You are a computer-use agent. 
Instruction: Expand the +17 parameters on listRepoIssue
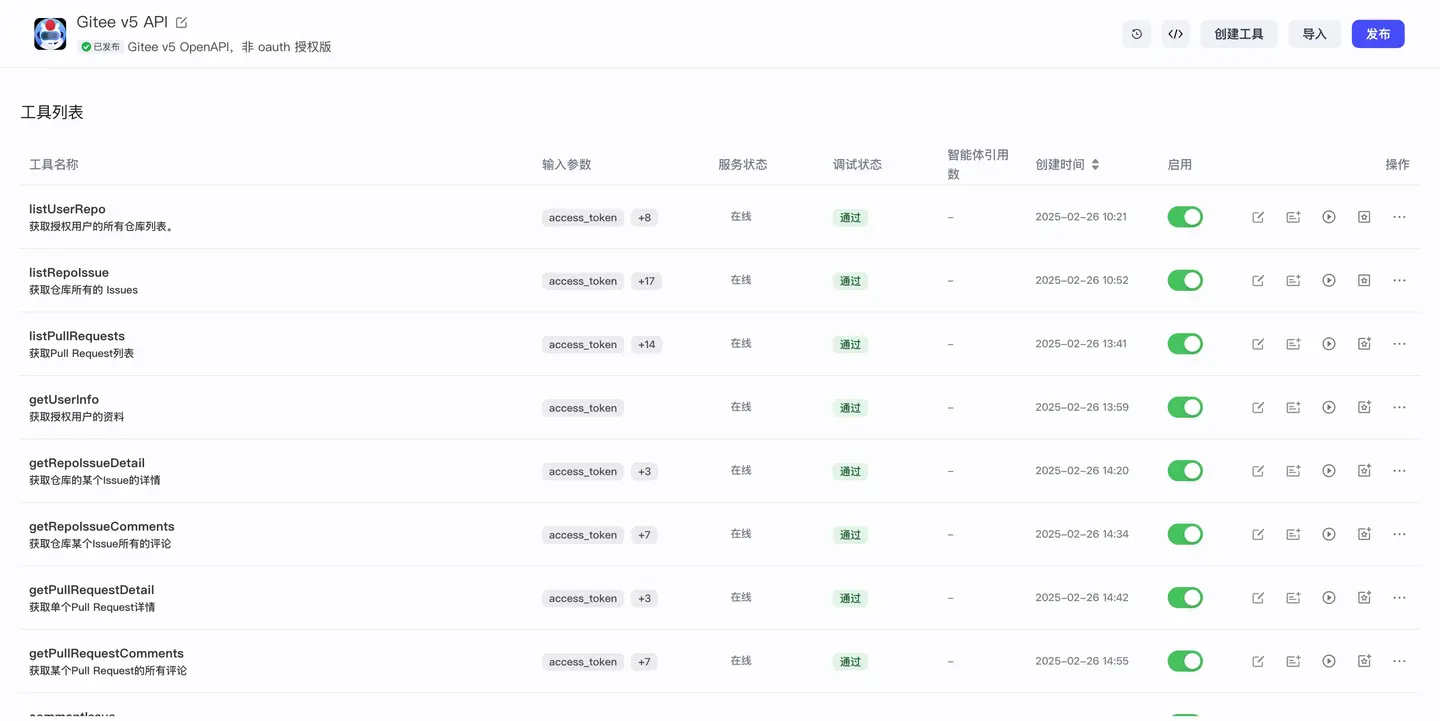coord(646,281)
